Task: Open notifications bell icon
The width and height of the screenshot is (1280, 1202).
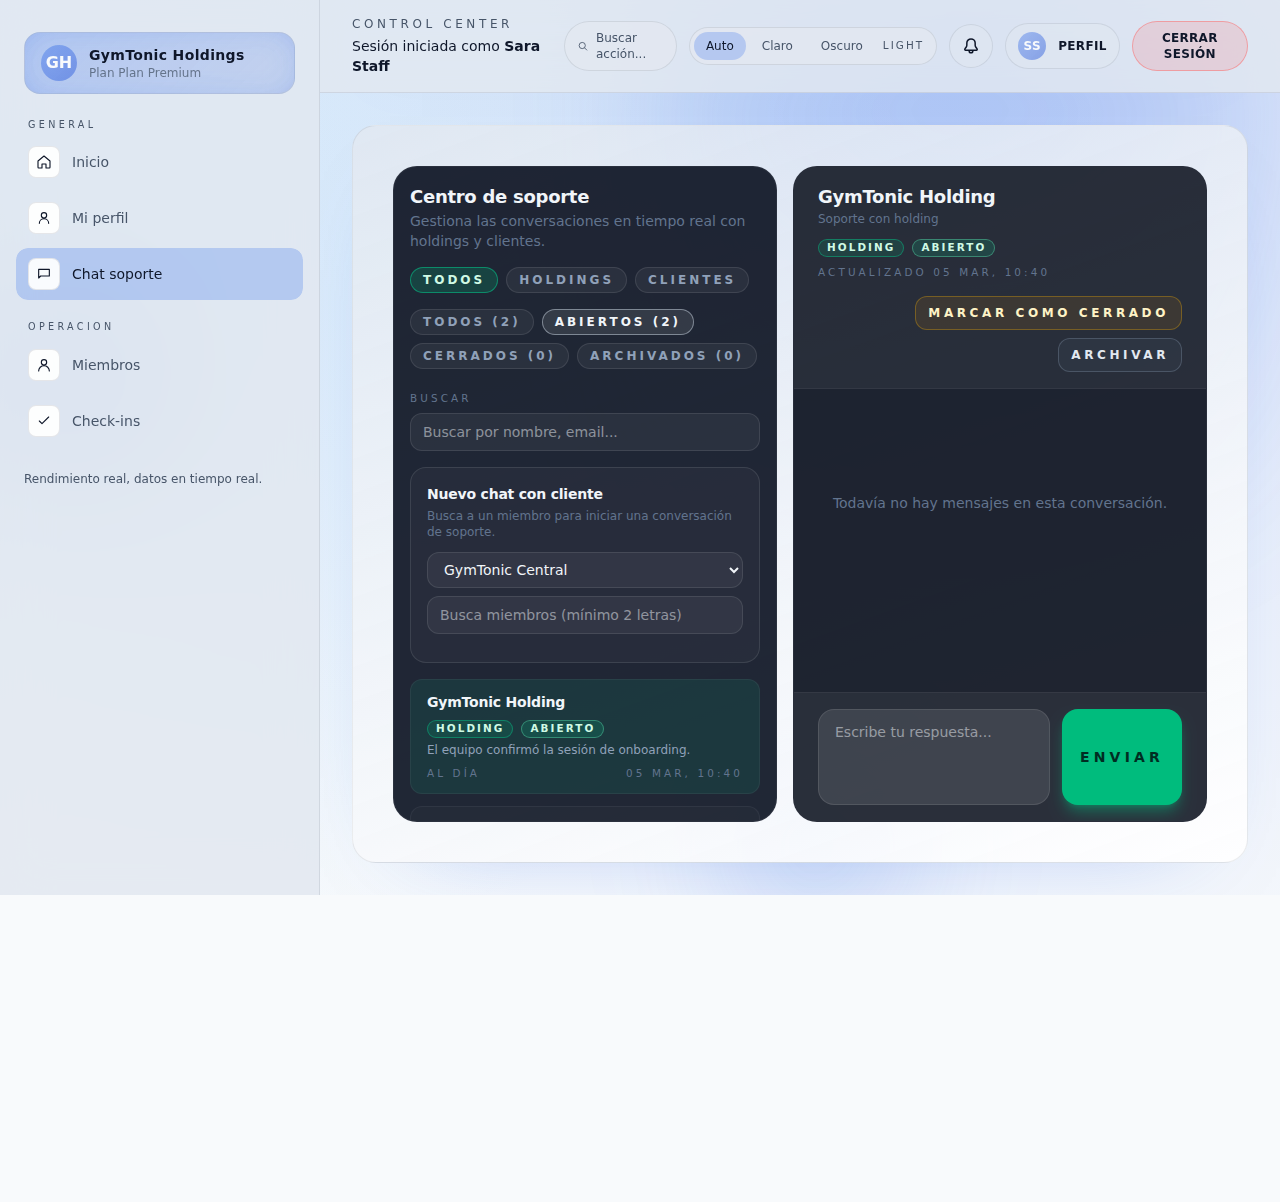Action: (x=970, y=46)
